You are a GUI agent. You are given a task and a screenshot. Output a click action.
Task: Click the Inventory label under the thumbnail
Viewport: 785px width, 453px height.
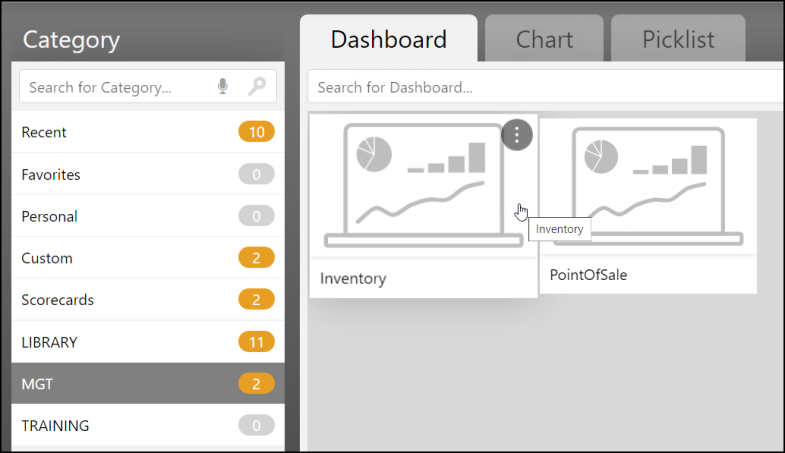(353, 279)
